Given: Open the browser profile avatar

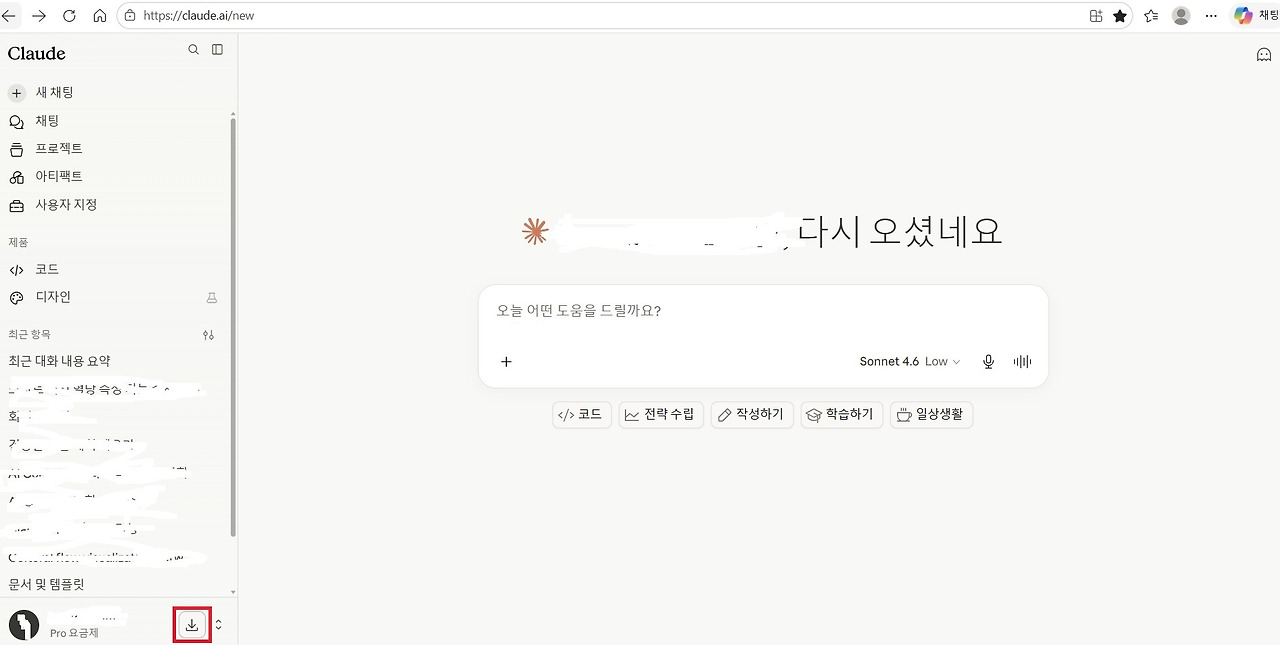Looking at the screenshot, I should [x=1181, y=16].
